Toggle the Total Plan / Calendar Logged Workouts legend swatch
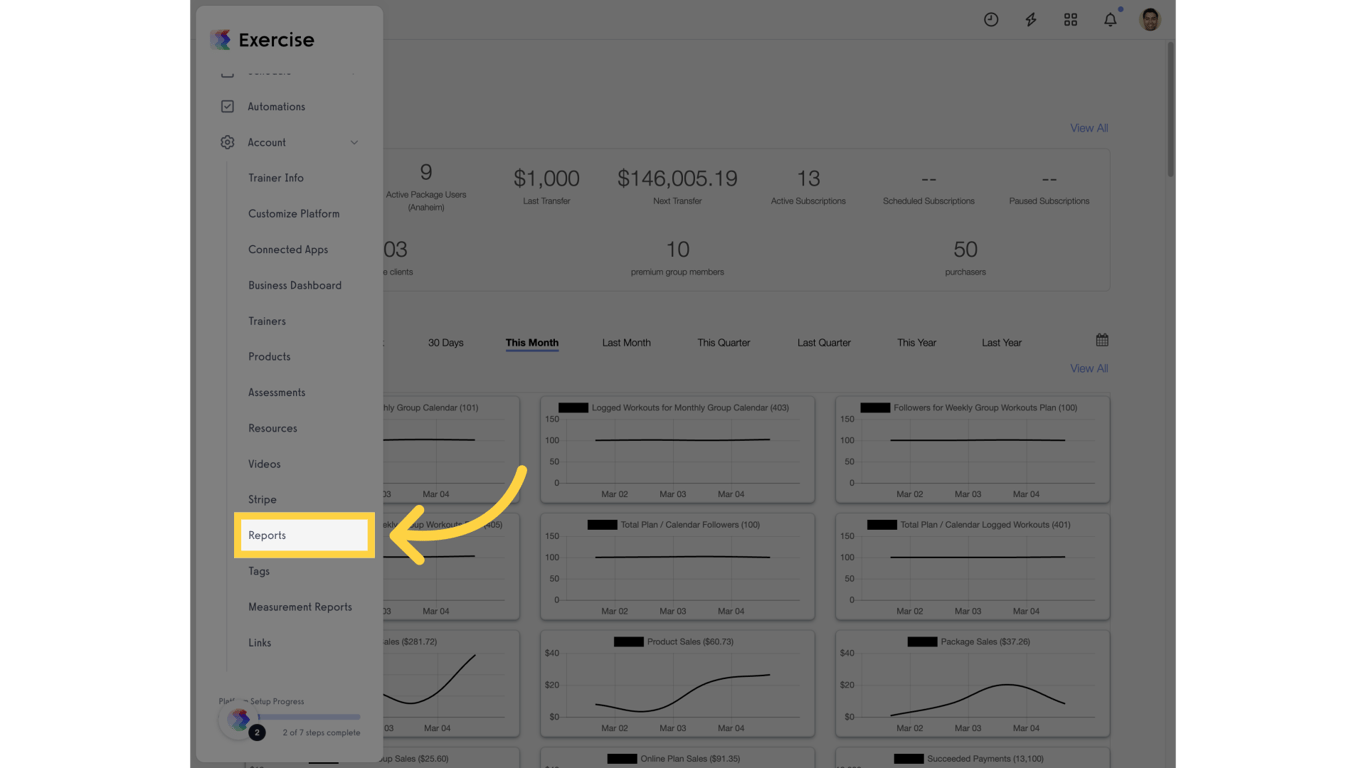The width and height of the screenshot is (1366, 768). 882,525
